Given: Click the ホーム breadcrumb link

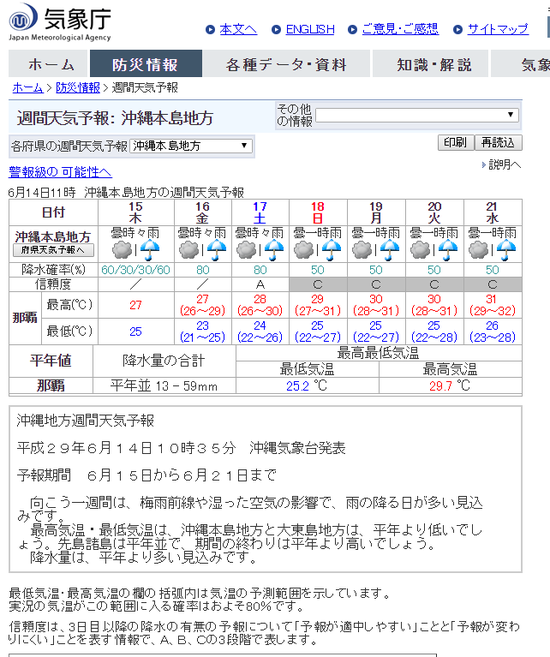Looking at the screenshot, I should click(28, 88).
